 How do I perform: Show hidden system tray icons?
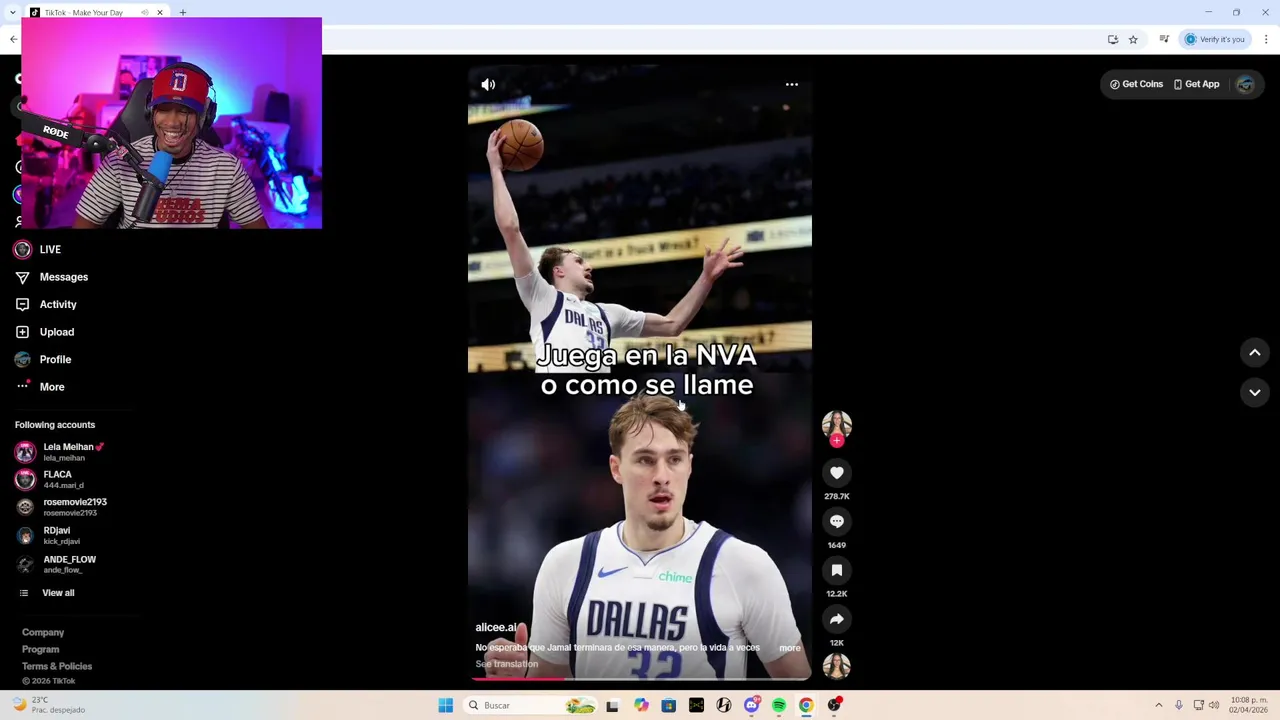coord(1159,706)
